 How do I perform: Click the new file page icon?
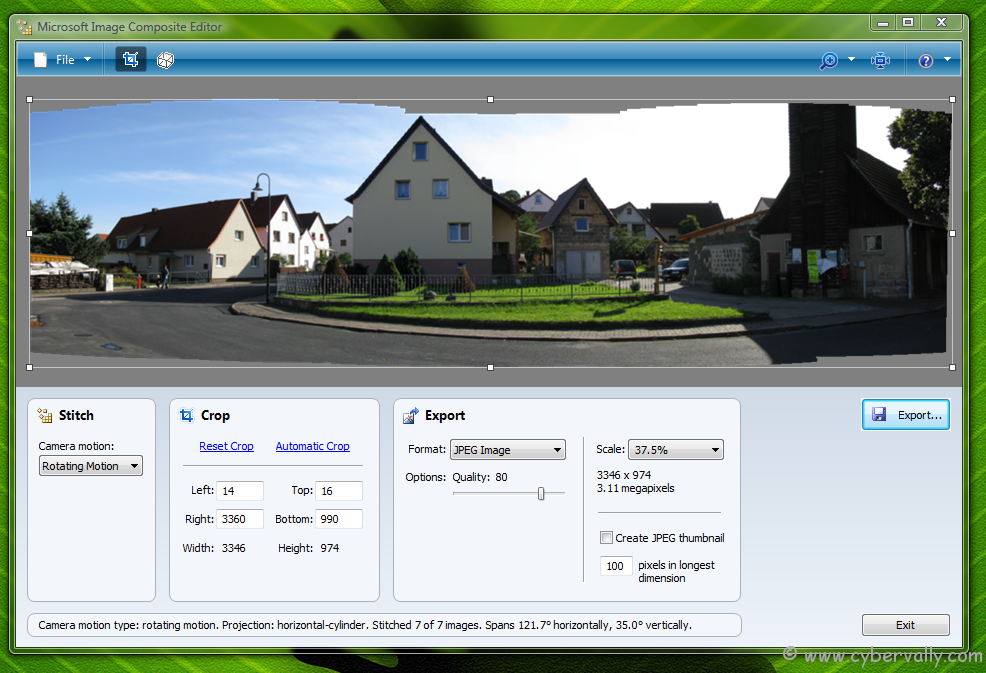40,60
